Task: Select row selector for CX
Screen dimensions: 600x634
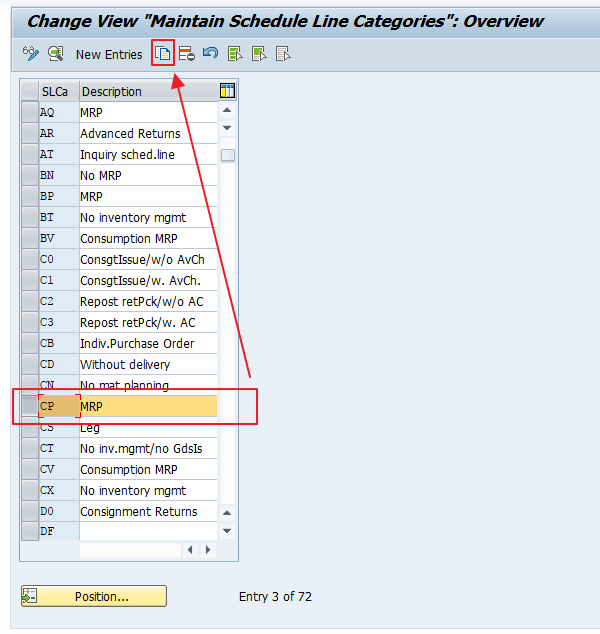Action: coord(30,490)
